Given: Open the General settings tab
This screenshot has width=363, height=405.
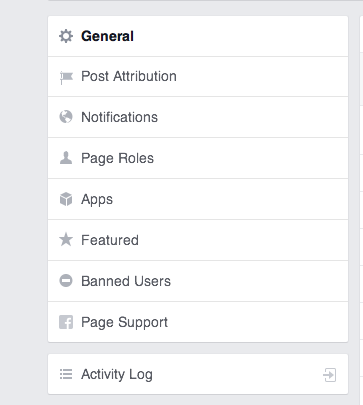Looking at the screenshot, I should tap(198, 36).
